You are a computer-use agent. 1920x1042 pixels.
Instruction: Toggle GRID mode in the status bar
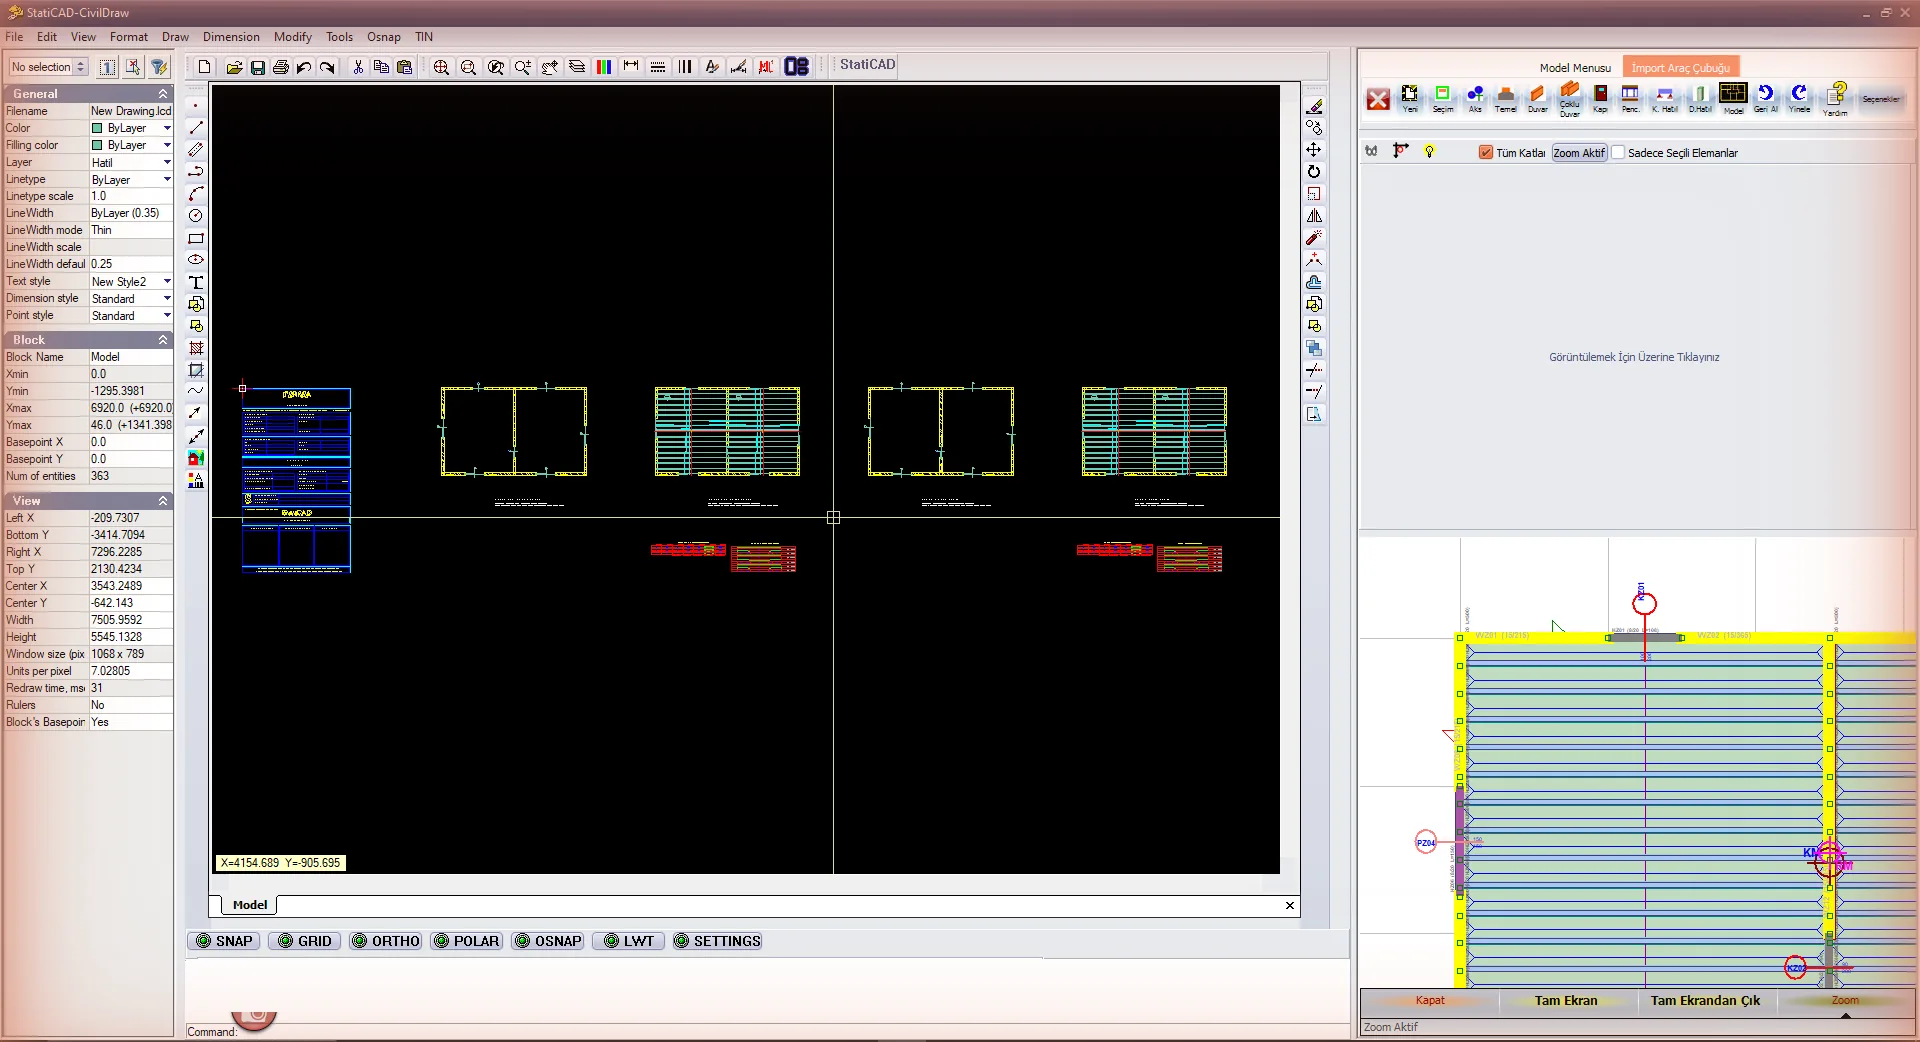[305, 941]
